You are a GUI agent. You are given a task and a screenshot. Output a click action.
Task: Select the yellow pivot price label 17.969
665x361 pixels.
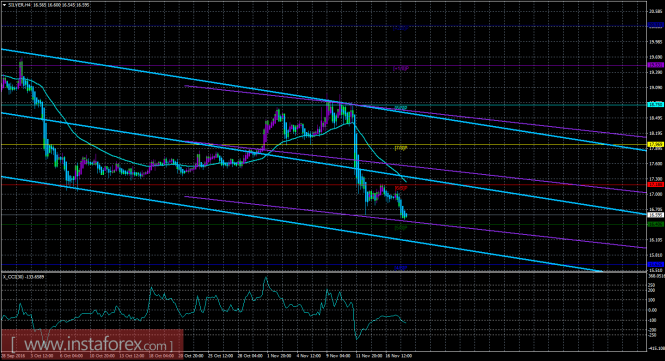pos(656,145)
